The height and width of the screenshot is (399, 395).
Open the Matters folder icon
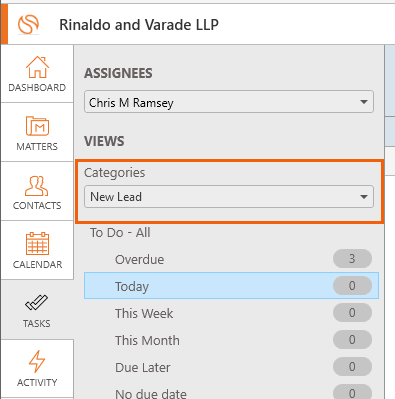click(x=37, y=126)
